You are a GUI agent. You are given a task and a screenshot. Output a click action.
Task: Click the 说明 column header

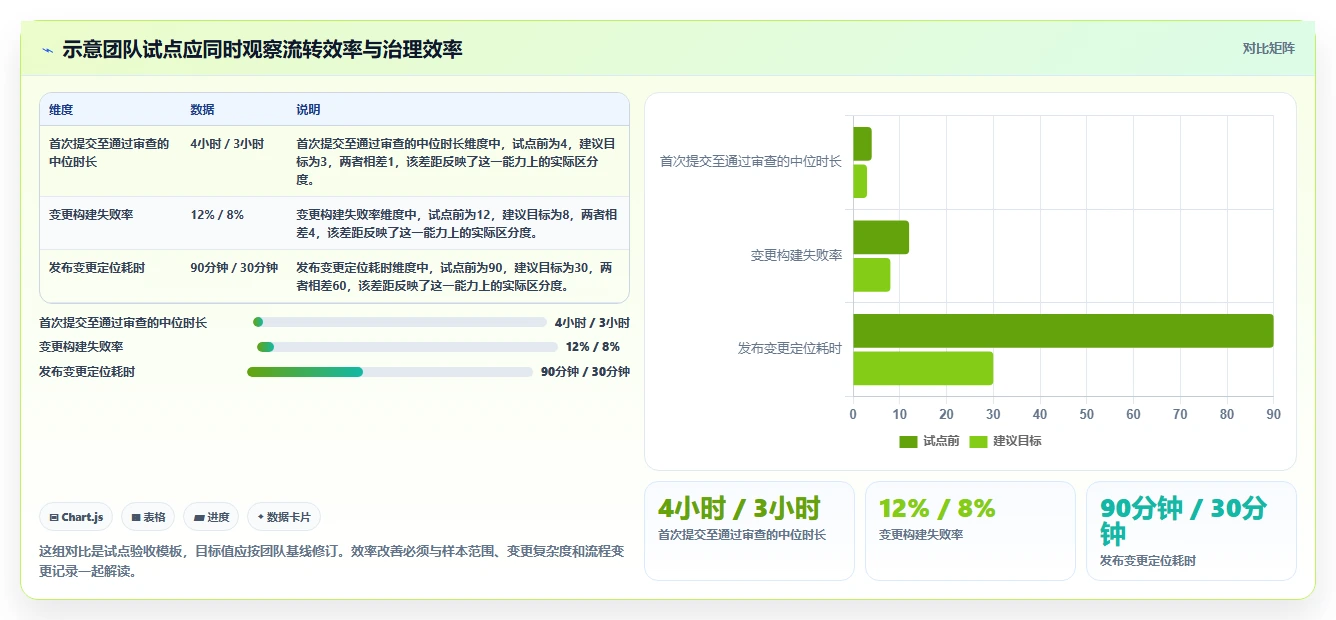pyautogui.click(x=308, y=109)
